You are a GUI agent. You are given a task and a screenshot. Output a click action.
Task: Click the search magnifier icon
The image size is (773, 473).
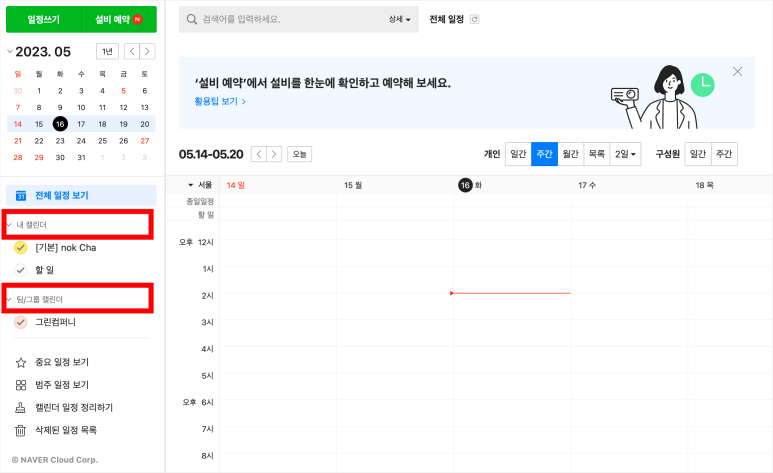coord(192,19)
